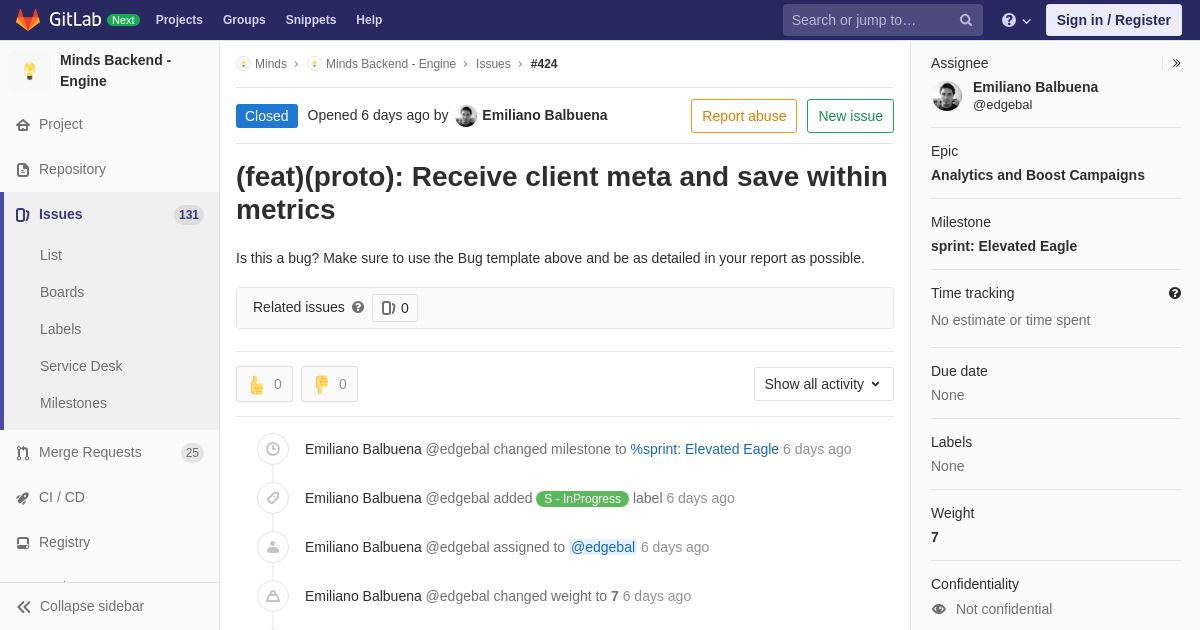The image size is (1200, 630).
Task: Open Merge Requests in the sidebar
Action: pyautogui.click(x=90, y=452)
